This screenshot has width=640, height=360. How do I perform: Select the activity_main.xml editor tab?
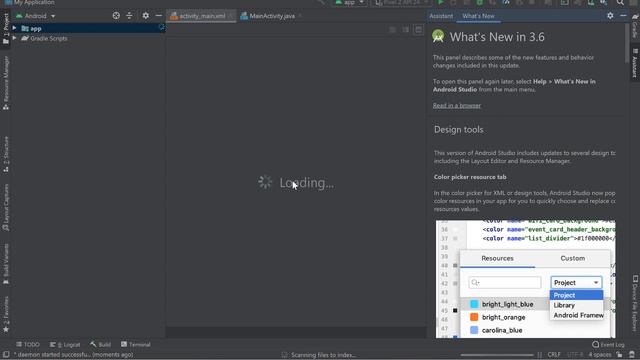(x=202, y=16)
